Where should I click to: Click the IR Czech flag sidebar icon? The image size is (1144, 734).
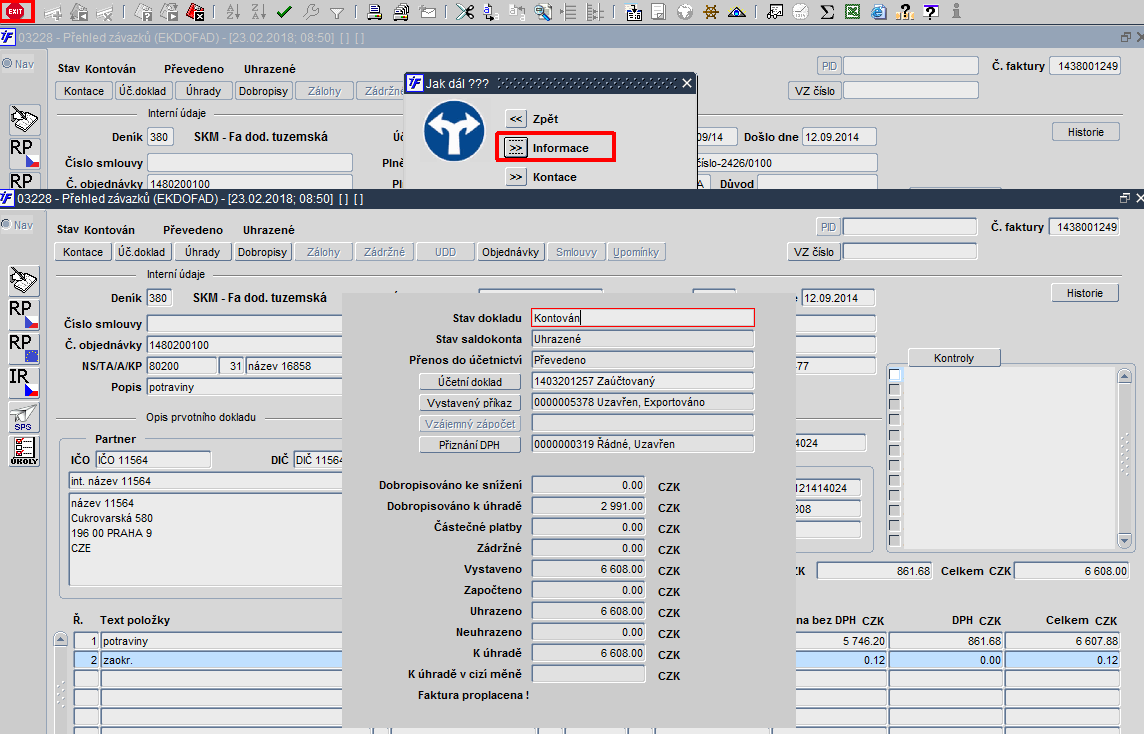click(x=23, y=382)
